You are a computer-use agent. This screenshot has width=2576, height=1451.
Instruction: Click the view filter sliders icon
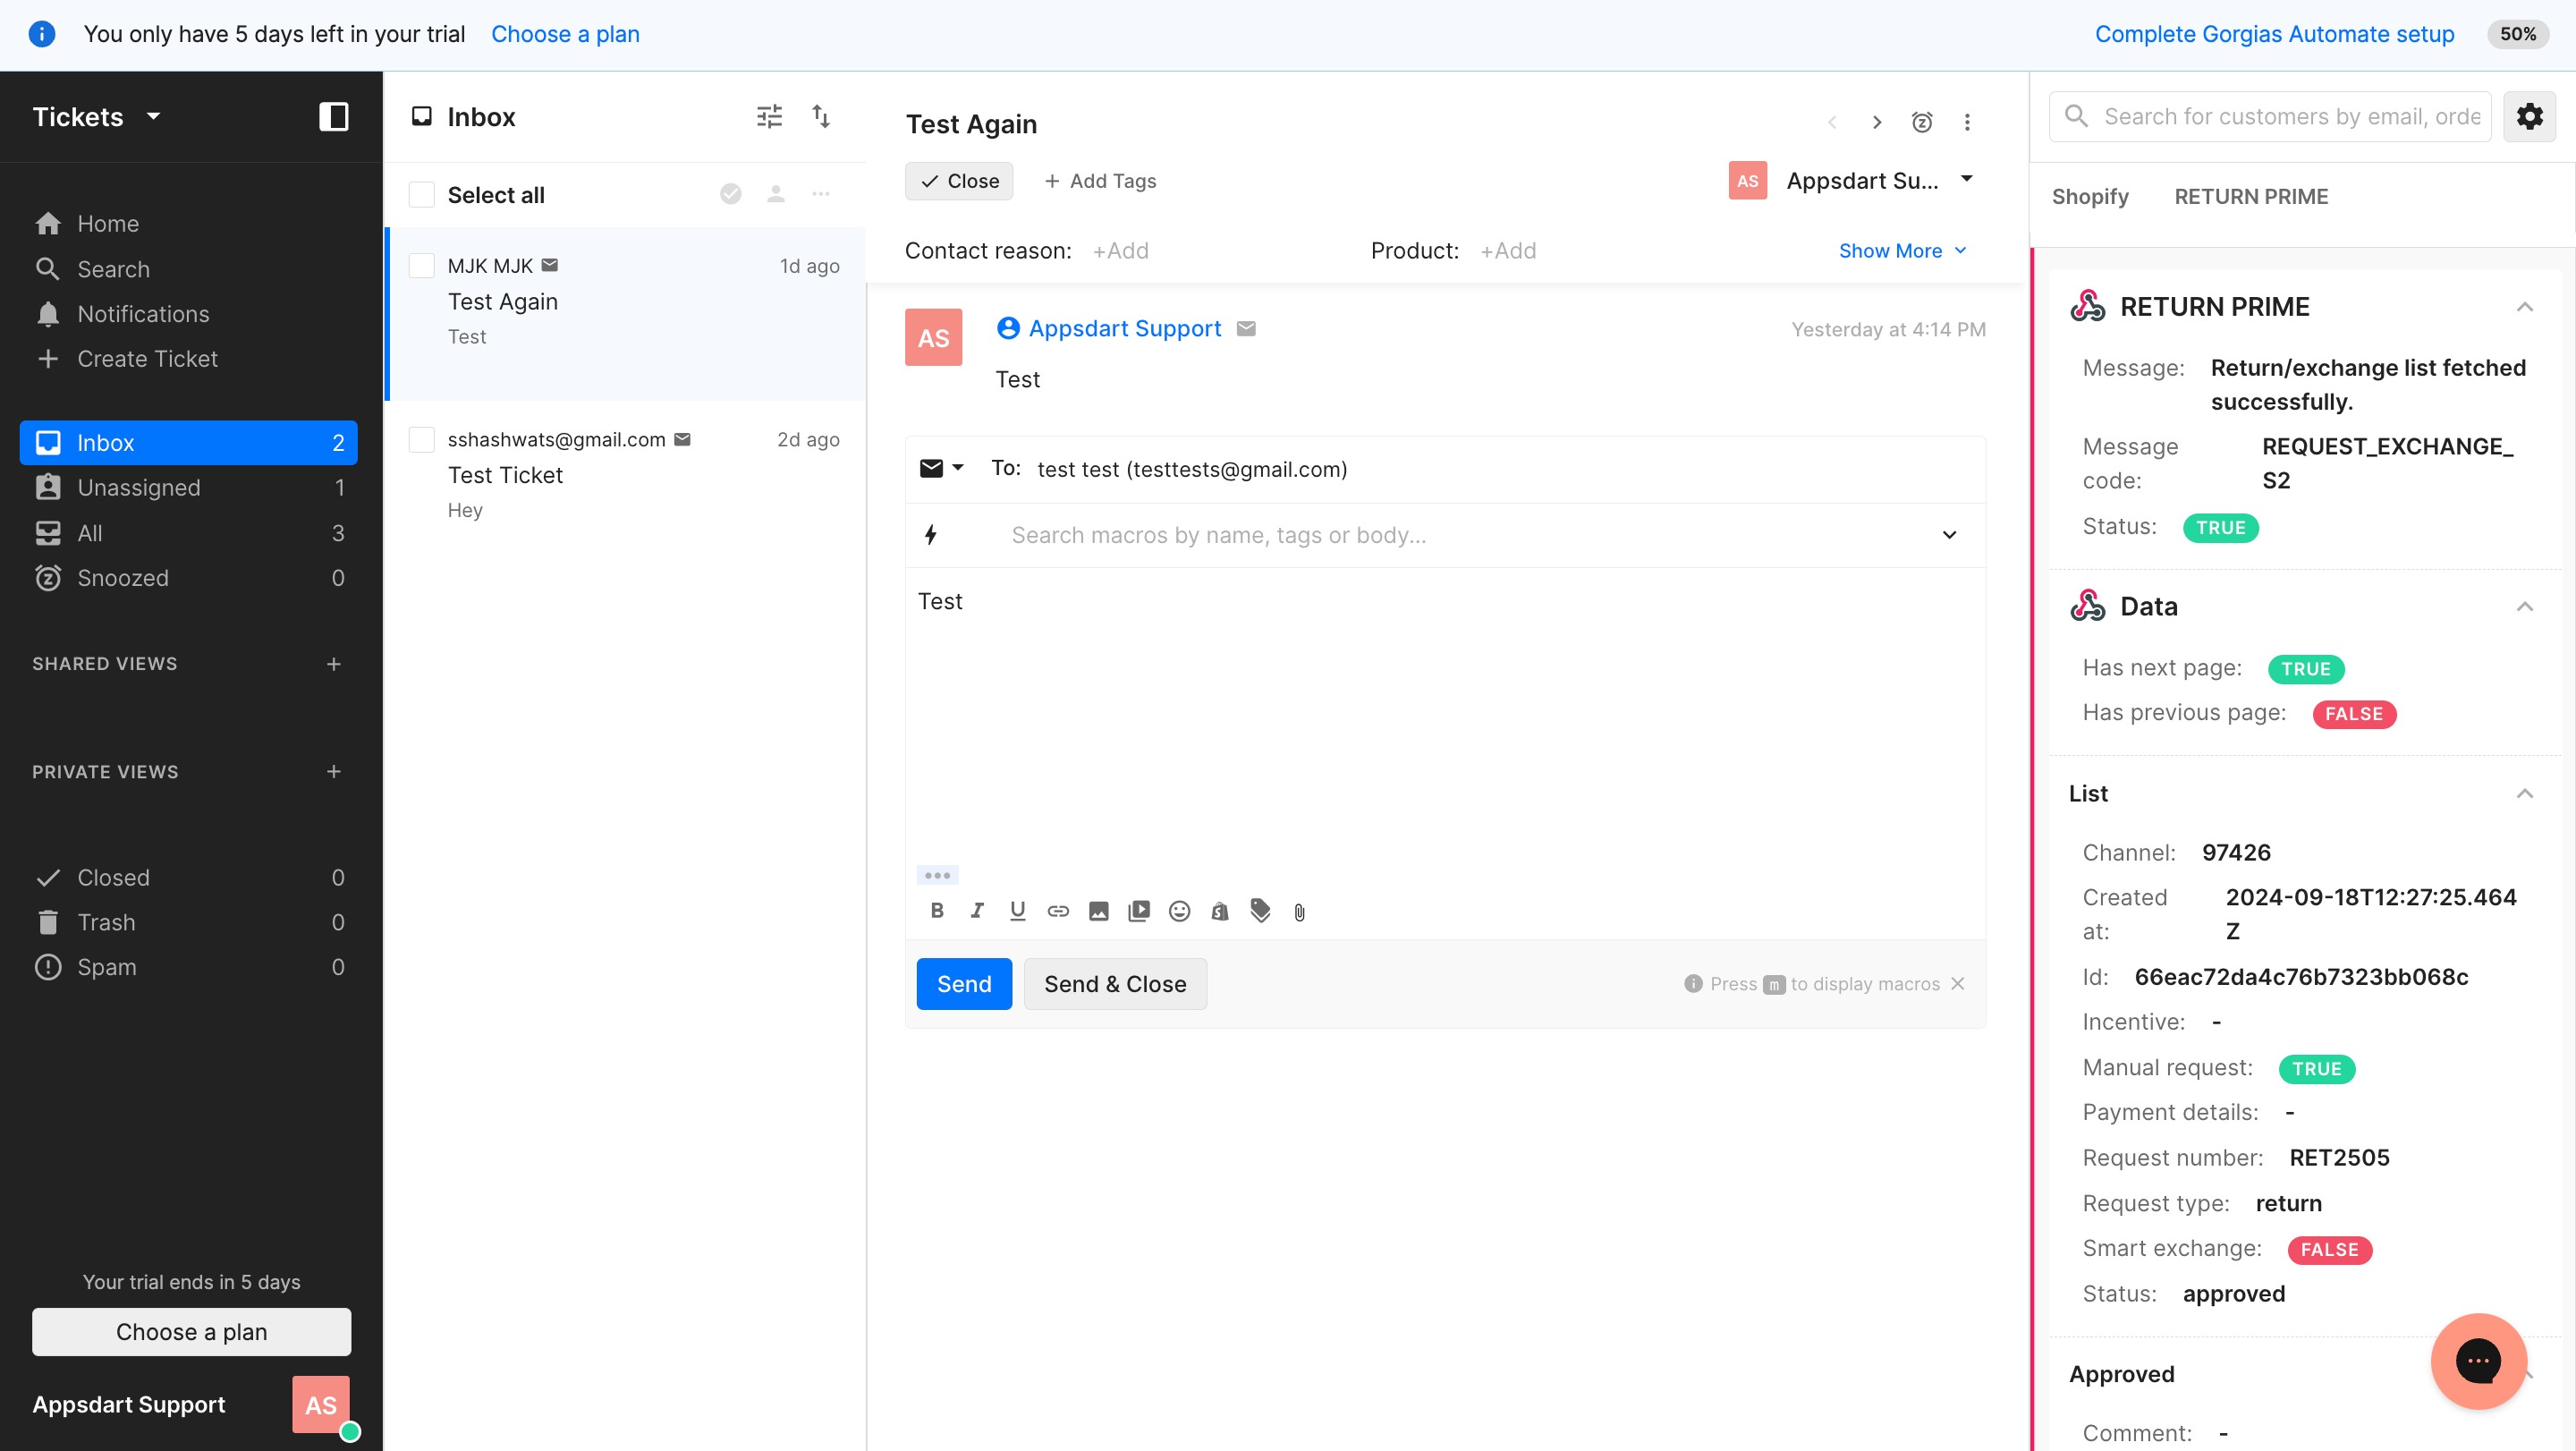pos(769,117)
